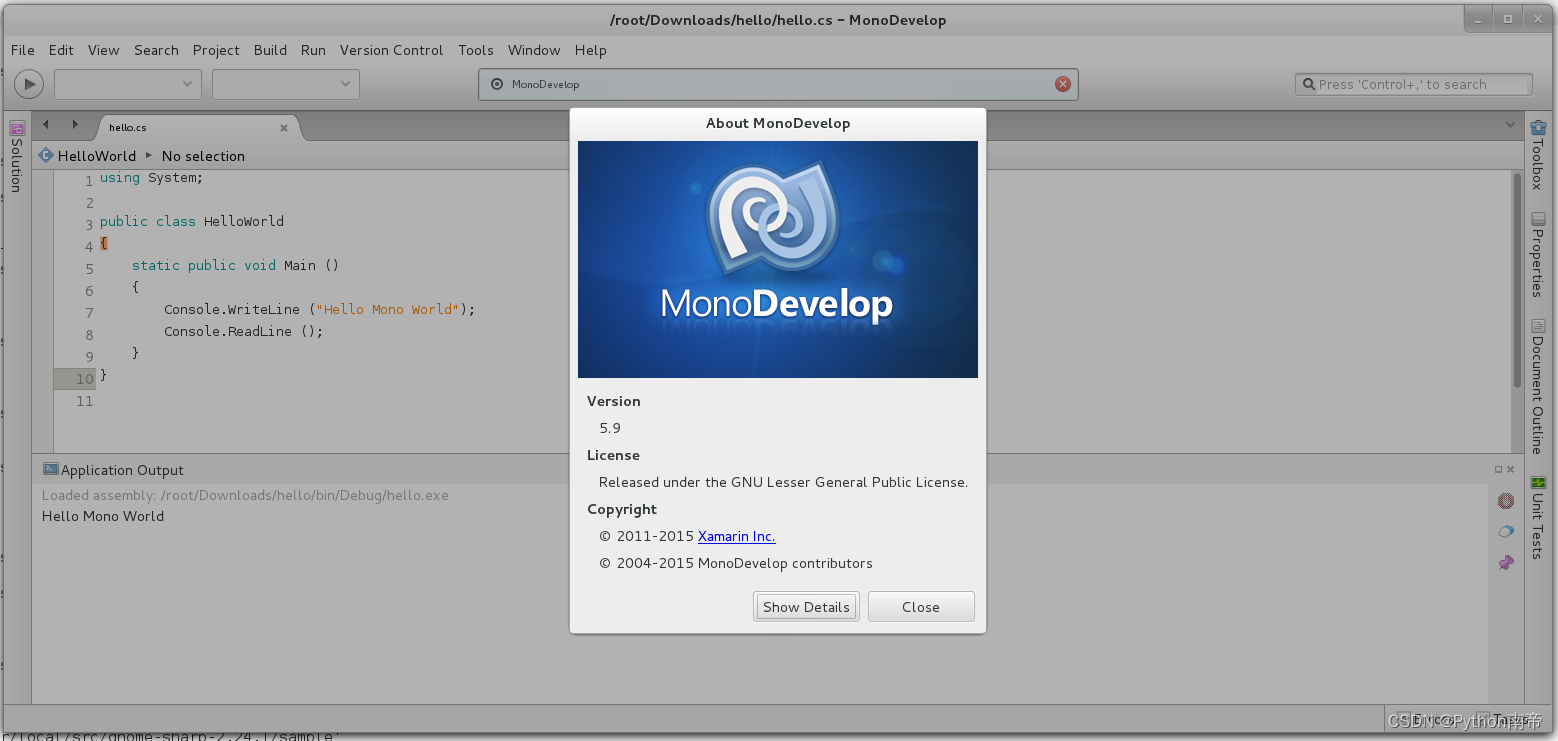This screenshot has width=1558, height=741.
Task: Go to next document with forward arrow
Action: (x=75, y=125)
